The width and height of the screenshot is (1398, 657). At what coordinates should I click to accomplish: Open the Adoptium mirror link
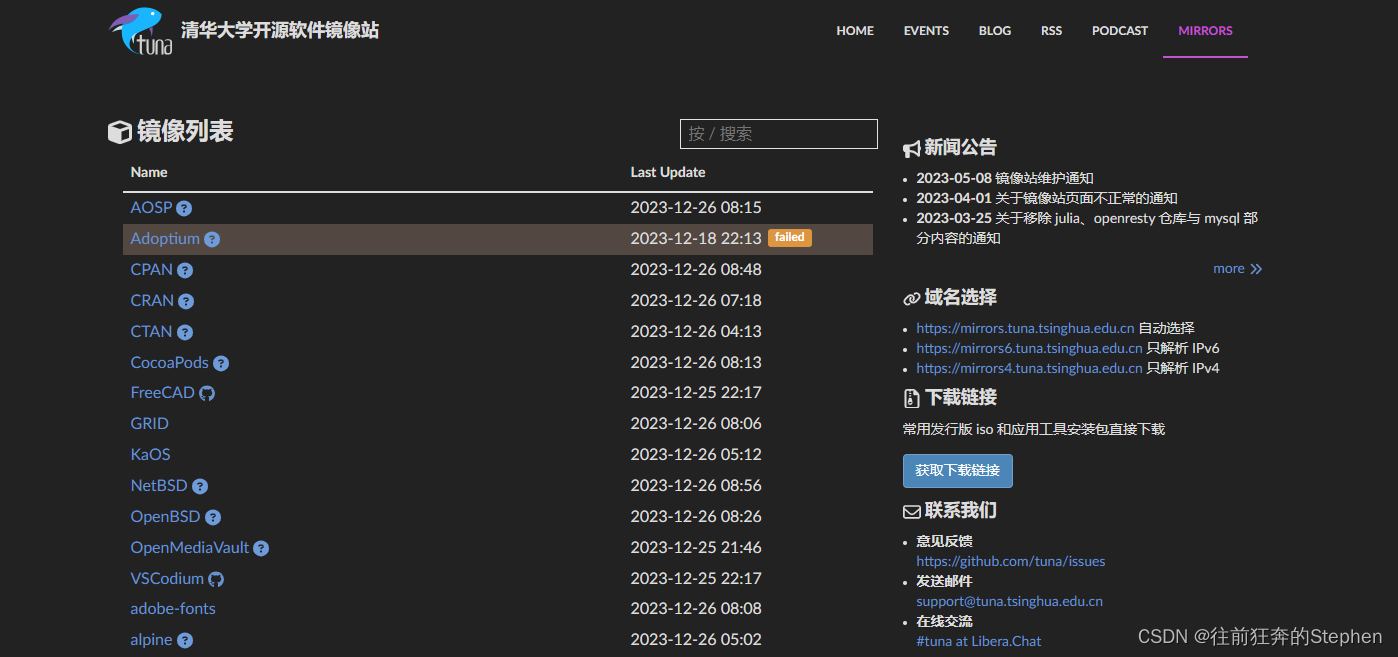(165, 239)
